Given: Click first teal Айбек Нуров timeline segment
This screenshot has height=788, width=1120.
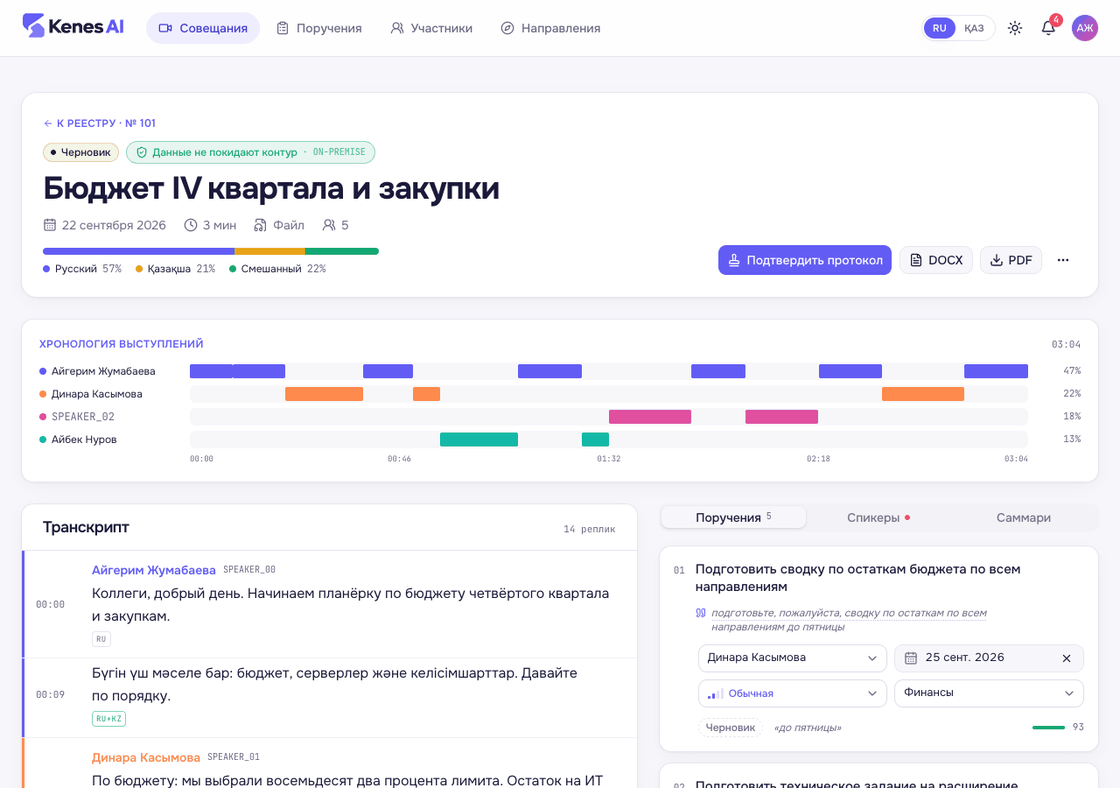Looking at the screenshot, I should pos(479,439).
